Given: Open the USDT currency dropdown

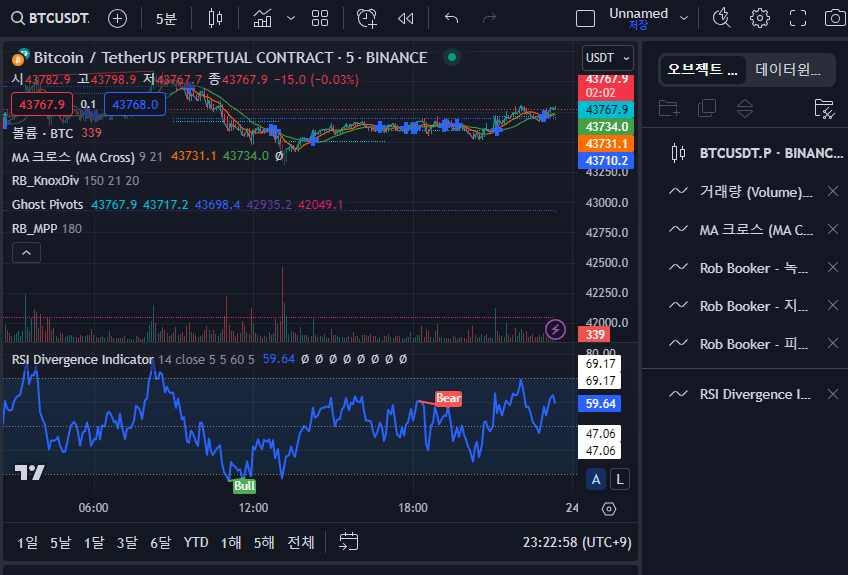Looking at the screenshot, I should pyautogui.click(x=607, y=58).
